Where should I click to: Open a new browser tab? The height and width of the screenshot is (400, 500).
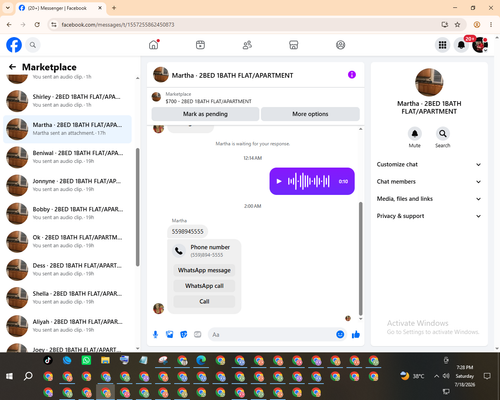click(x=114, y=8)
